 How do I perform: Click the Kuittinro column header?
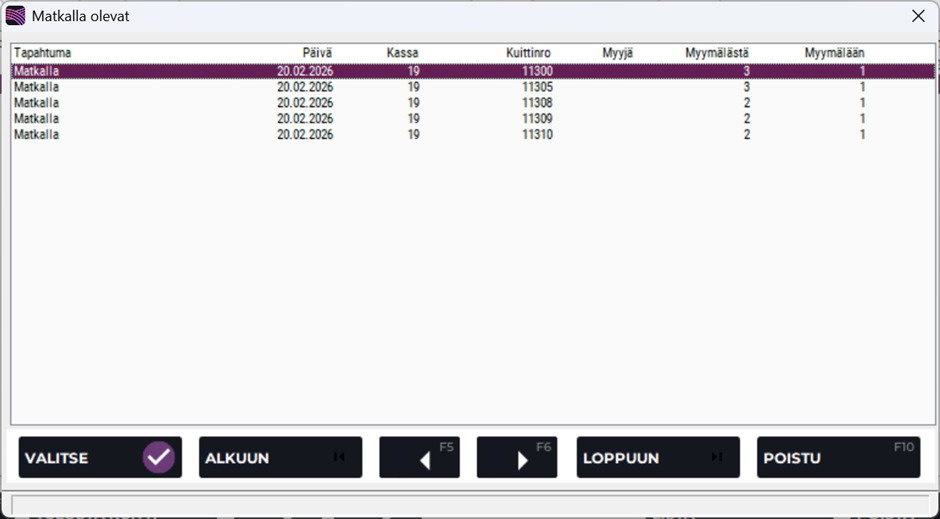click(528, 52)
